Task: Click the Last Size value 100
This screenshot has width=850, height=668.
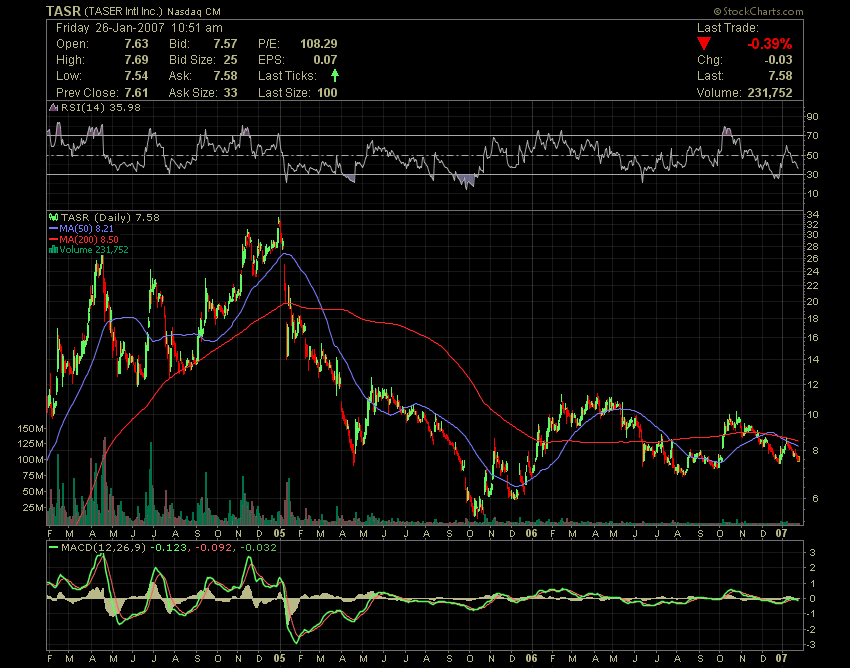Action: click(327, 93)
